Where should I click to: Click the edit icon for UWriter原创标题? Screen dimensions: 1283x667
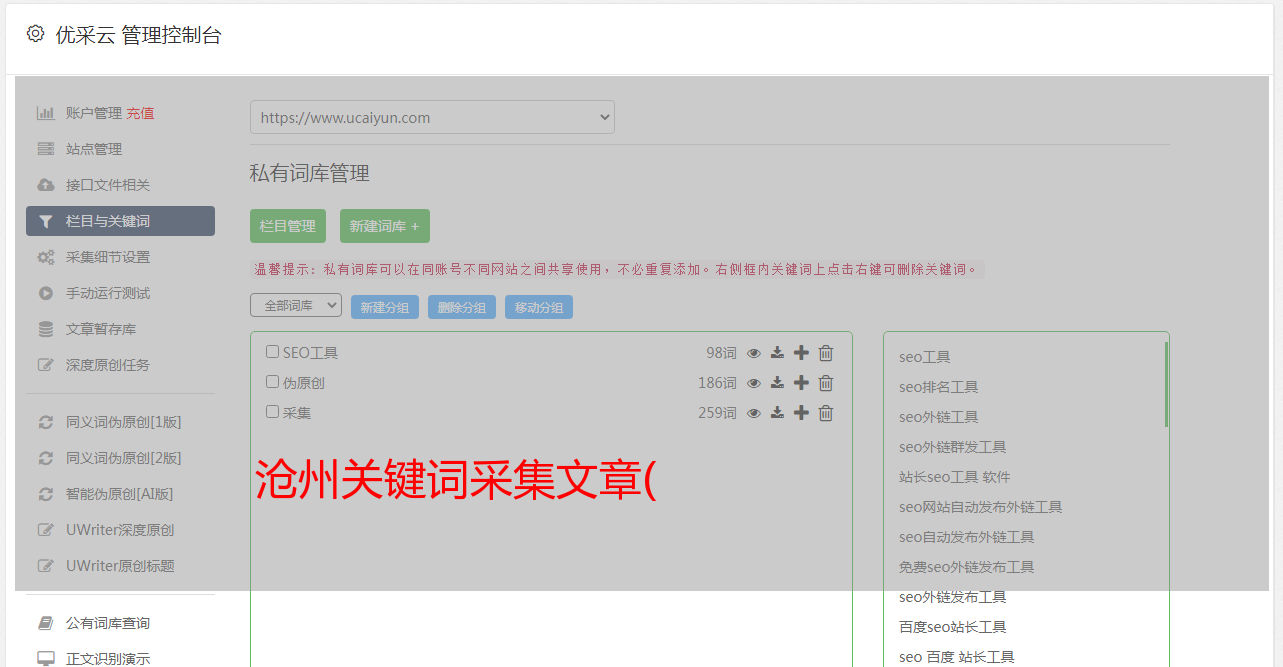pyautogui.click(x=45, y=566)
